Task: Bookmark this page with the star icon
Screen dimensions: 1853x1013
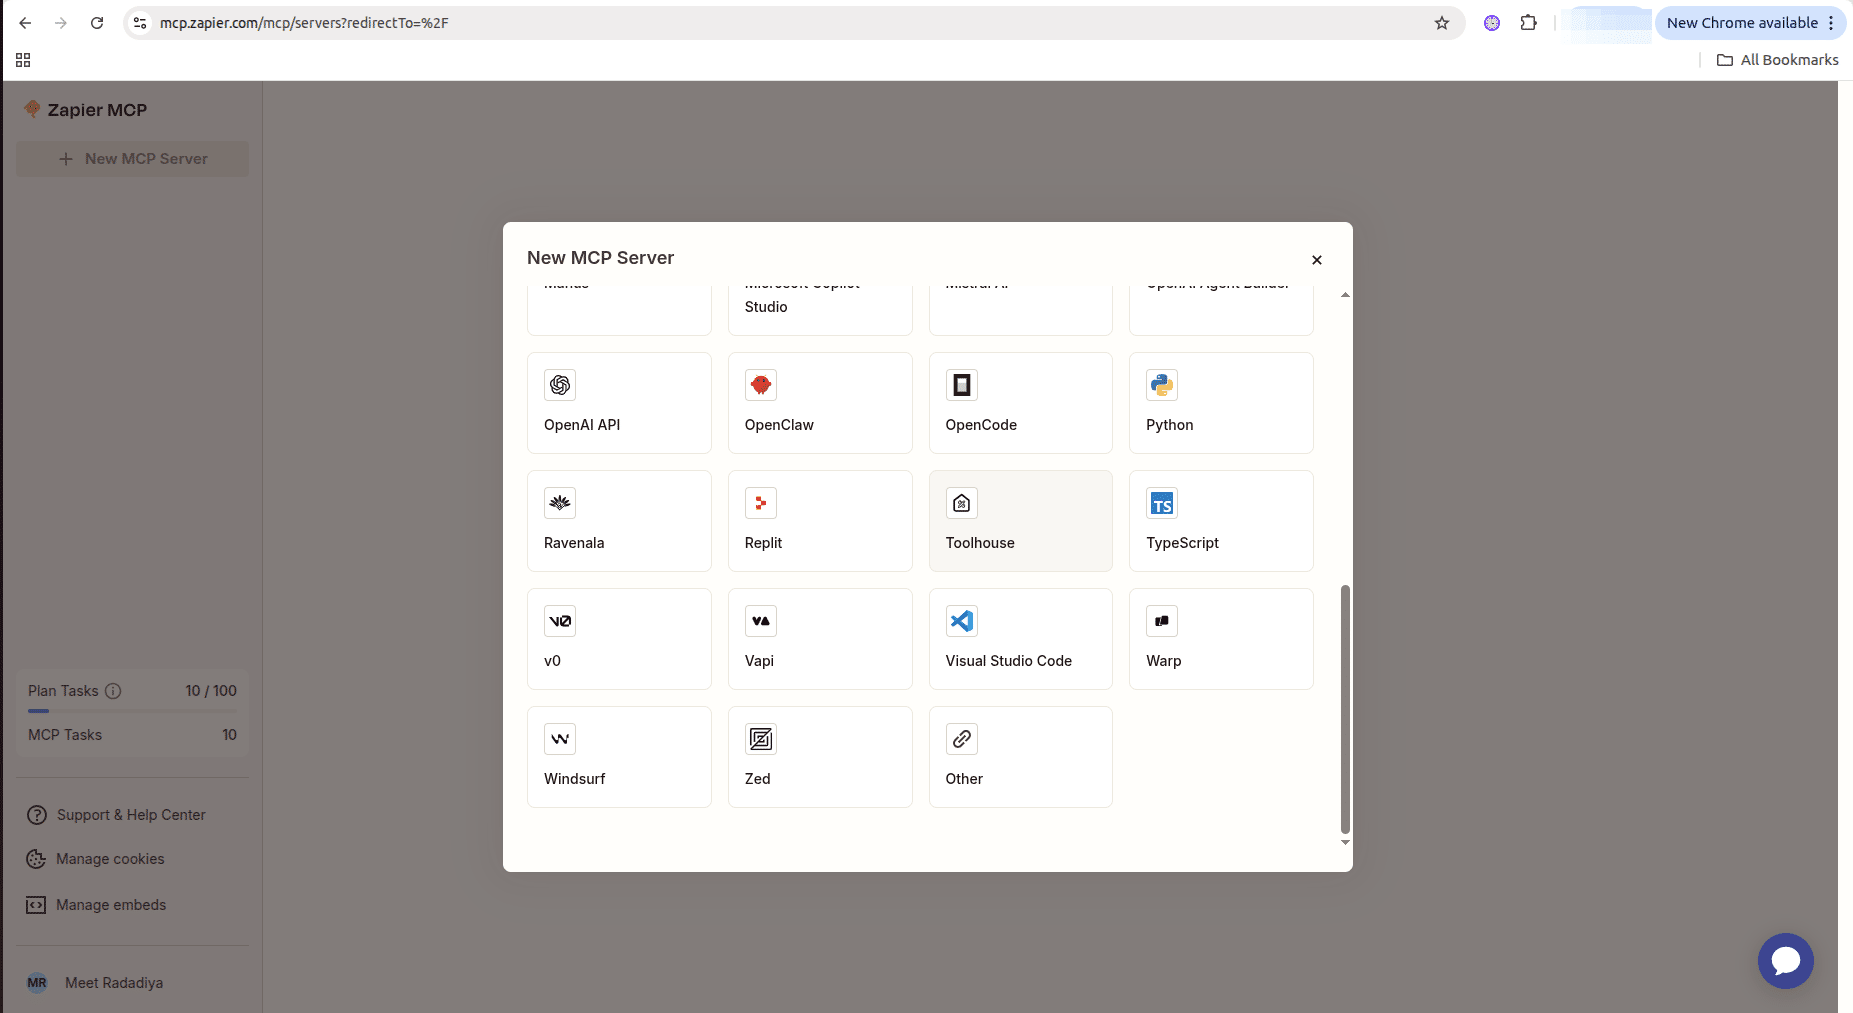Action: tap(1442, 23)
